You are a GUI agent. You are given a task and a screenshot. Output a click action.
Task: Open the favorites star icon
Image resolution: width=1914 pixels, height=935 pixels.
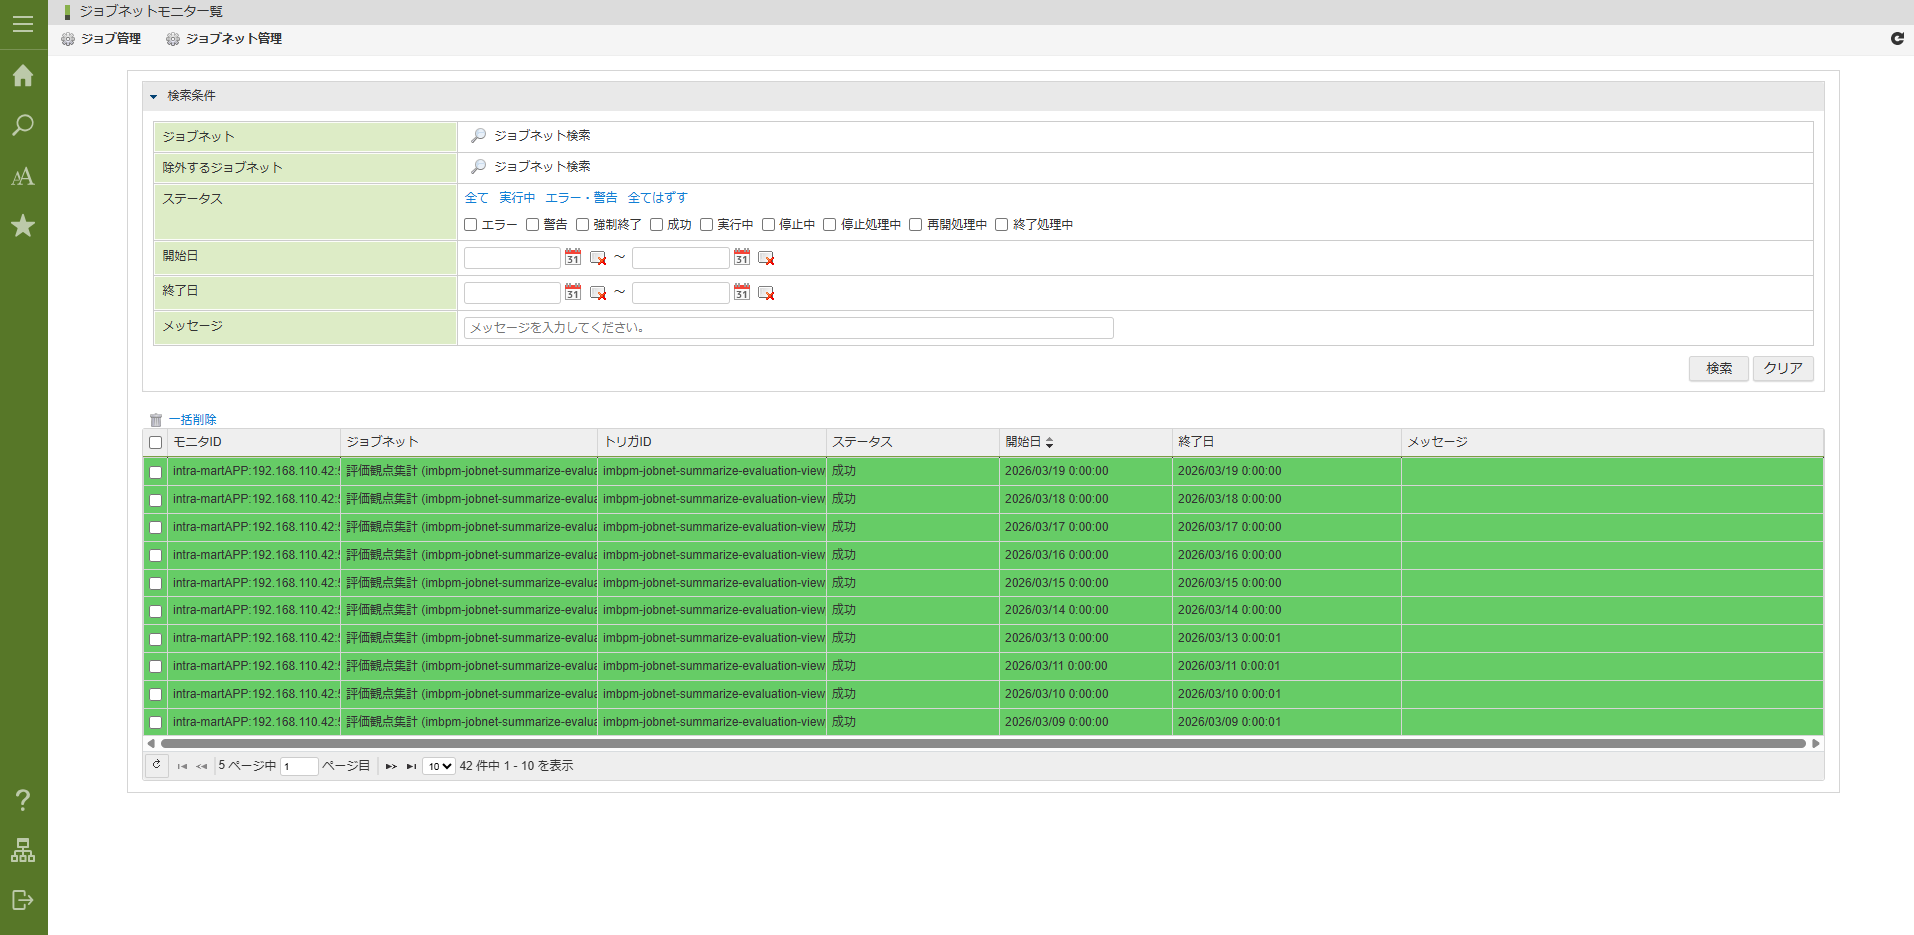(23, 226)
